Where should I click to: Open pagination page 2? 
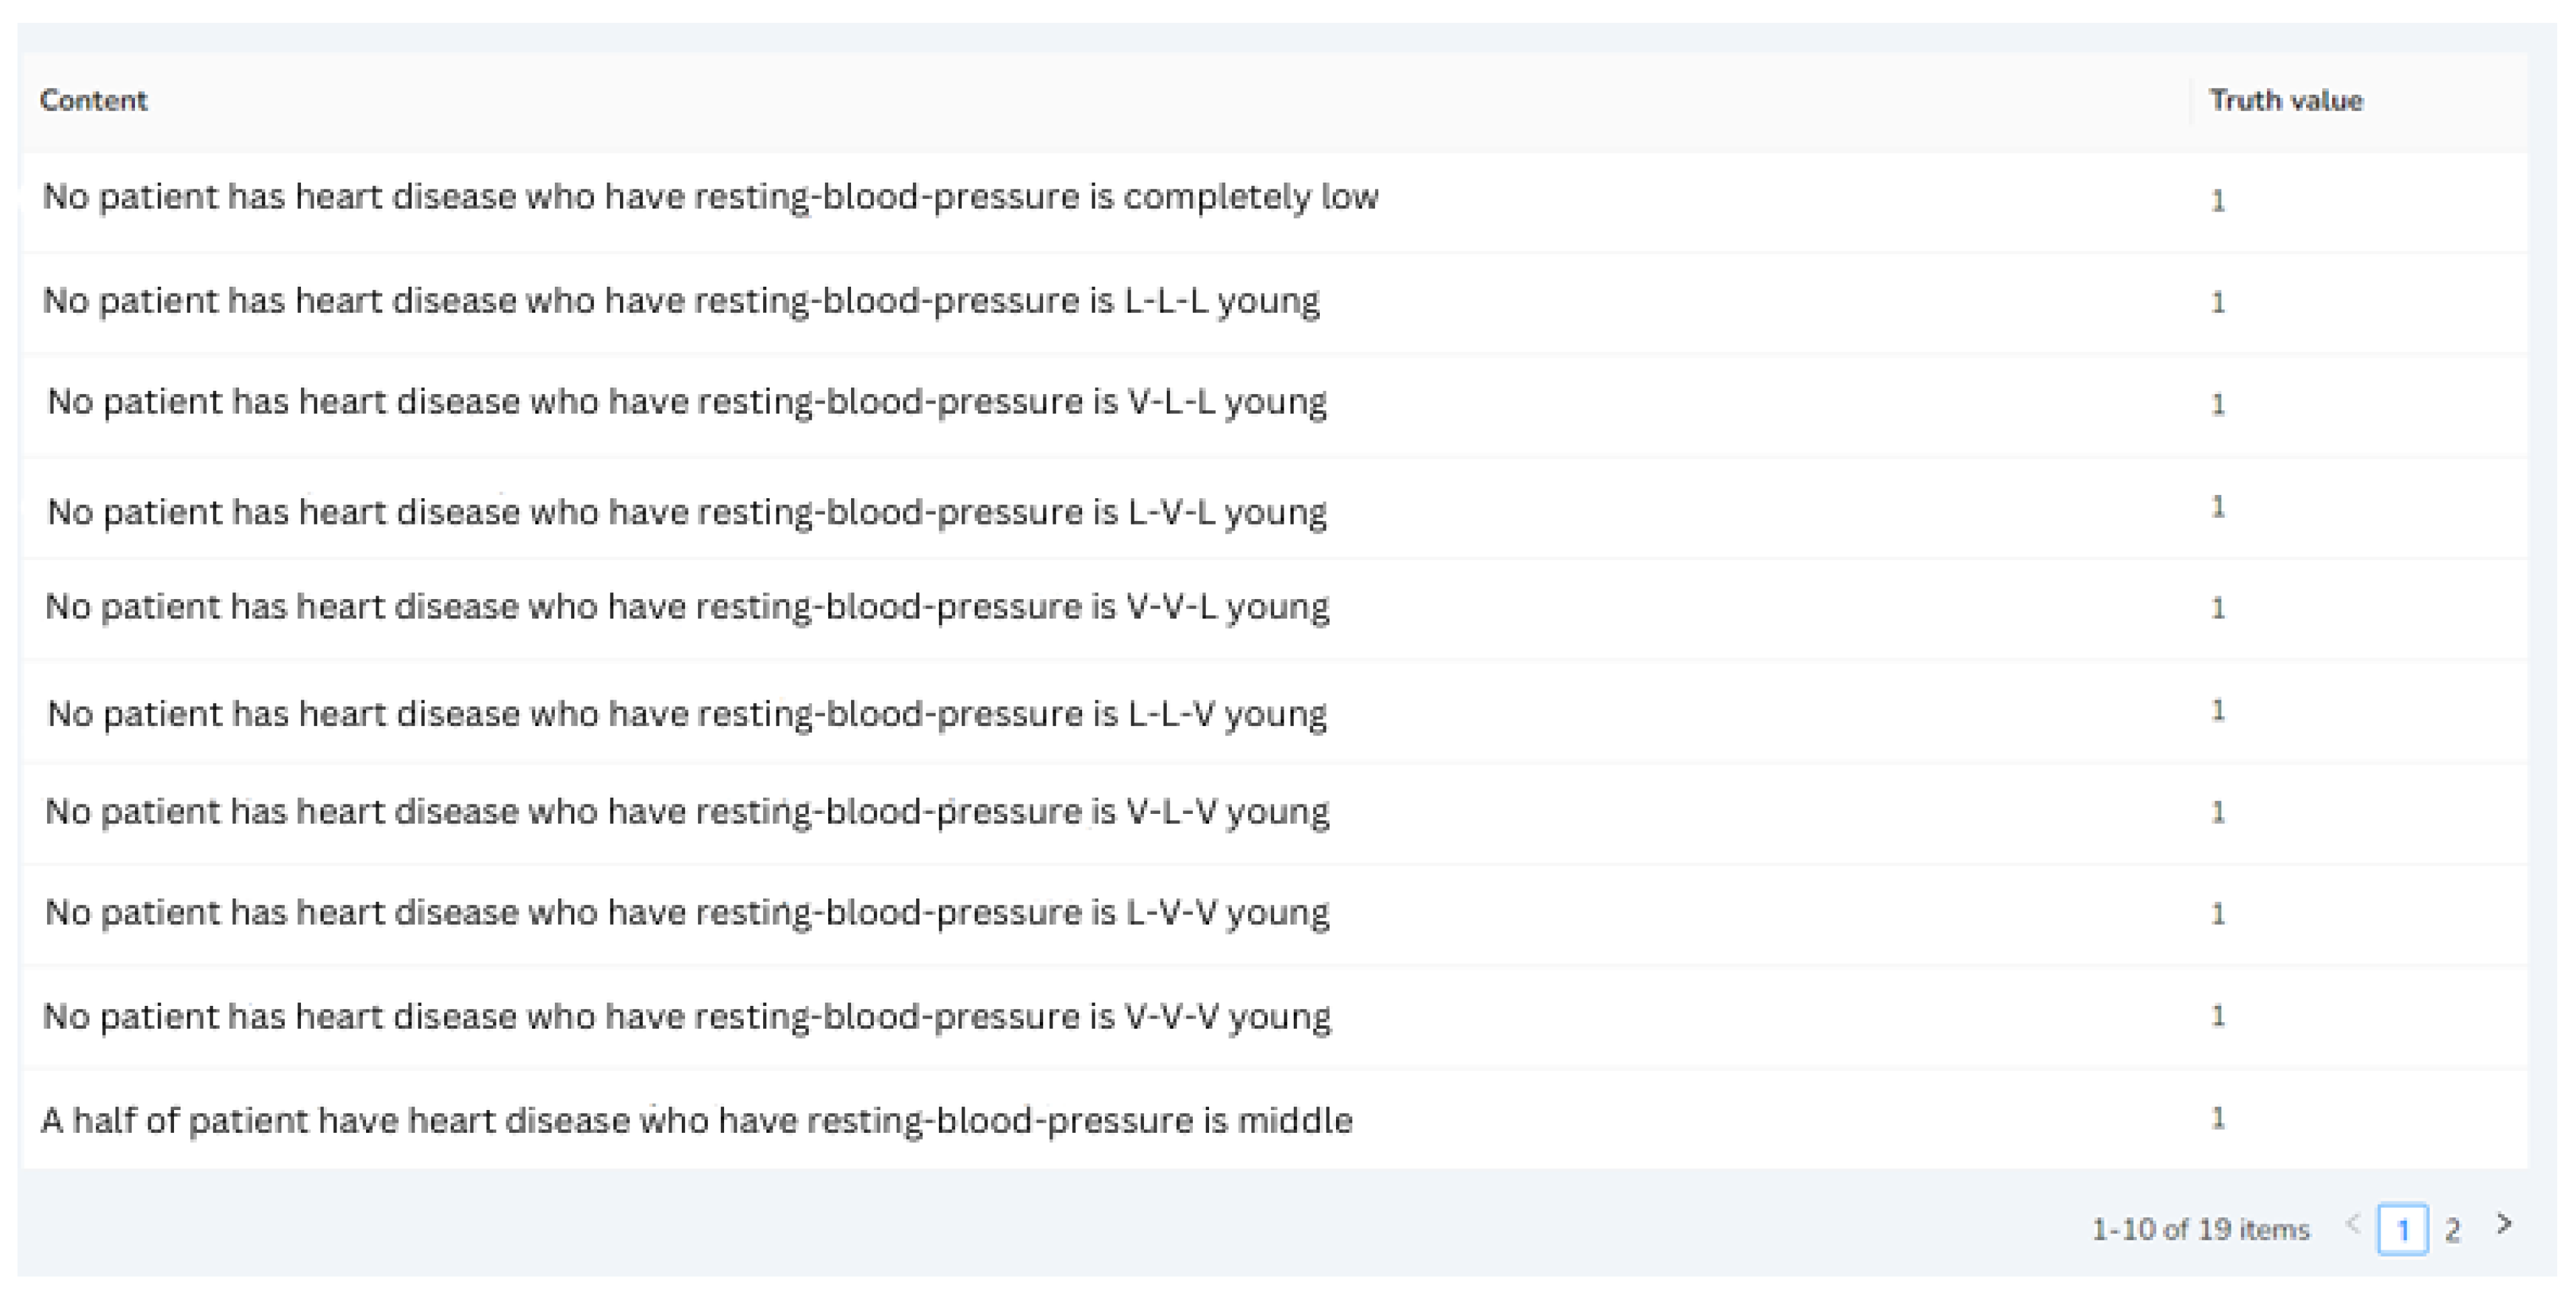(2452, 1229)
